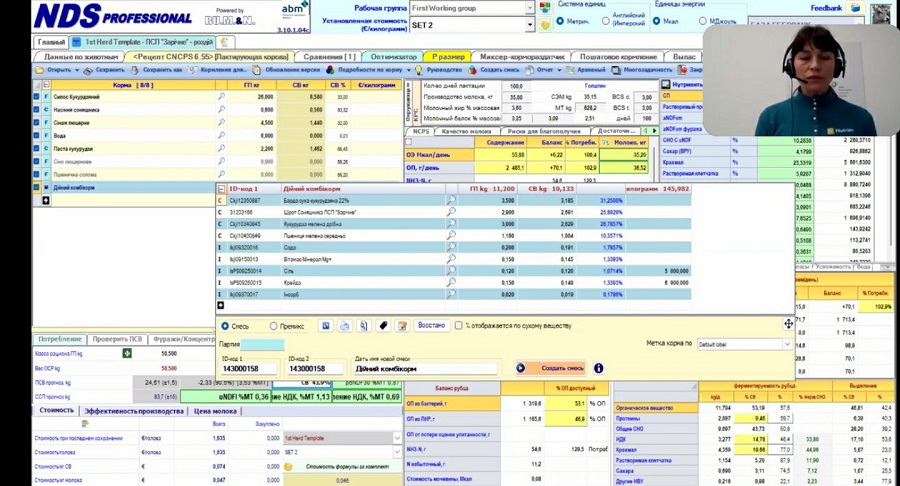
Task: Click the colored icon beside Рабочая группа dropdown
Action: pyautogui.click(x=545, y=8)
